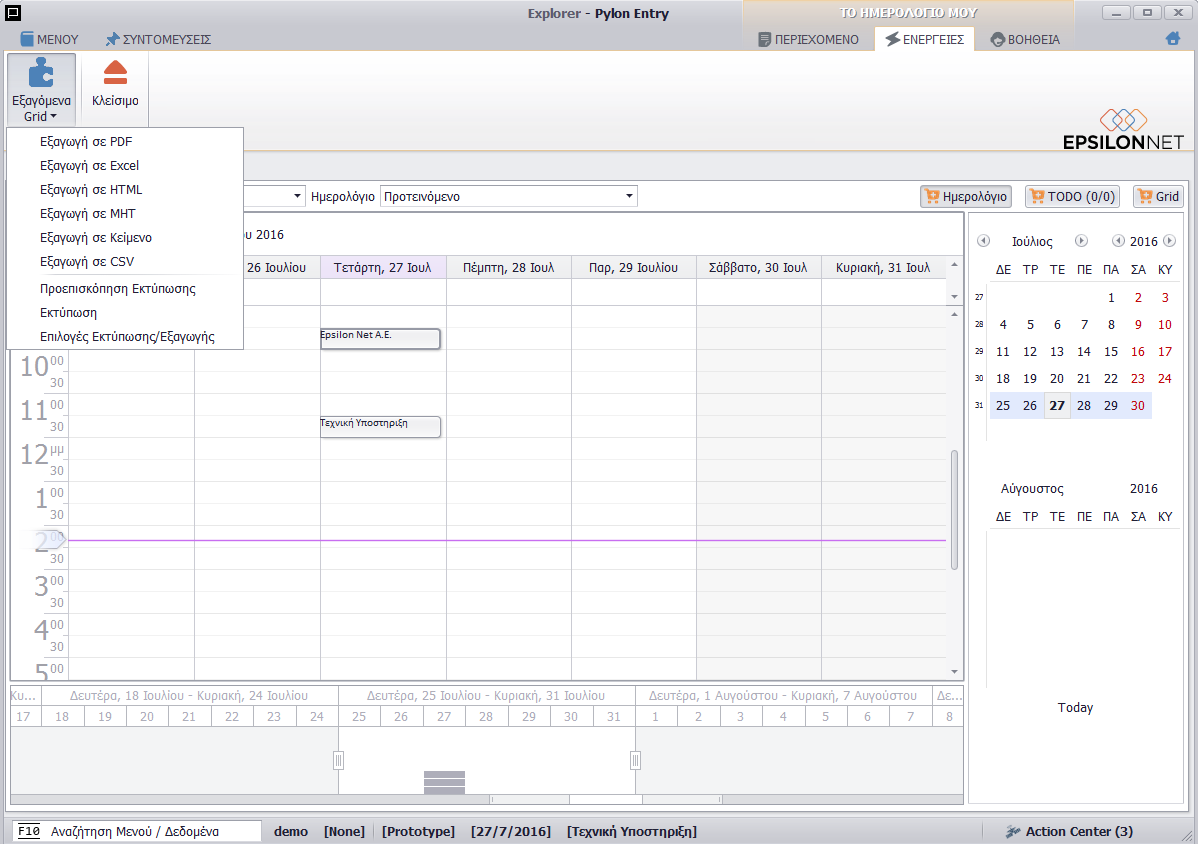This screenshot has width=1198, height=844.
Task: Select week number 29 in mini calendar
Action: (x=979, y=351)
